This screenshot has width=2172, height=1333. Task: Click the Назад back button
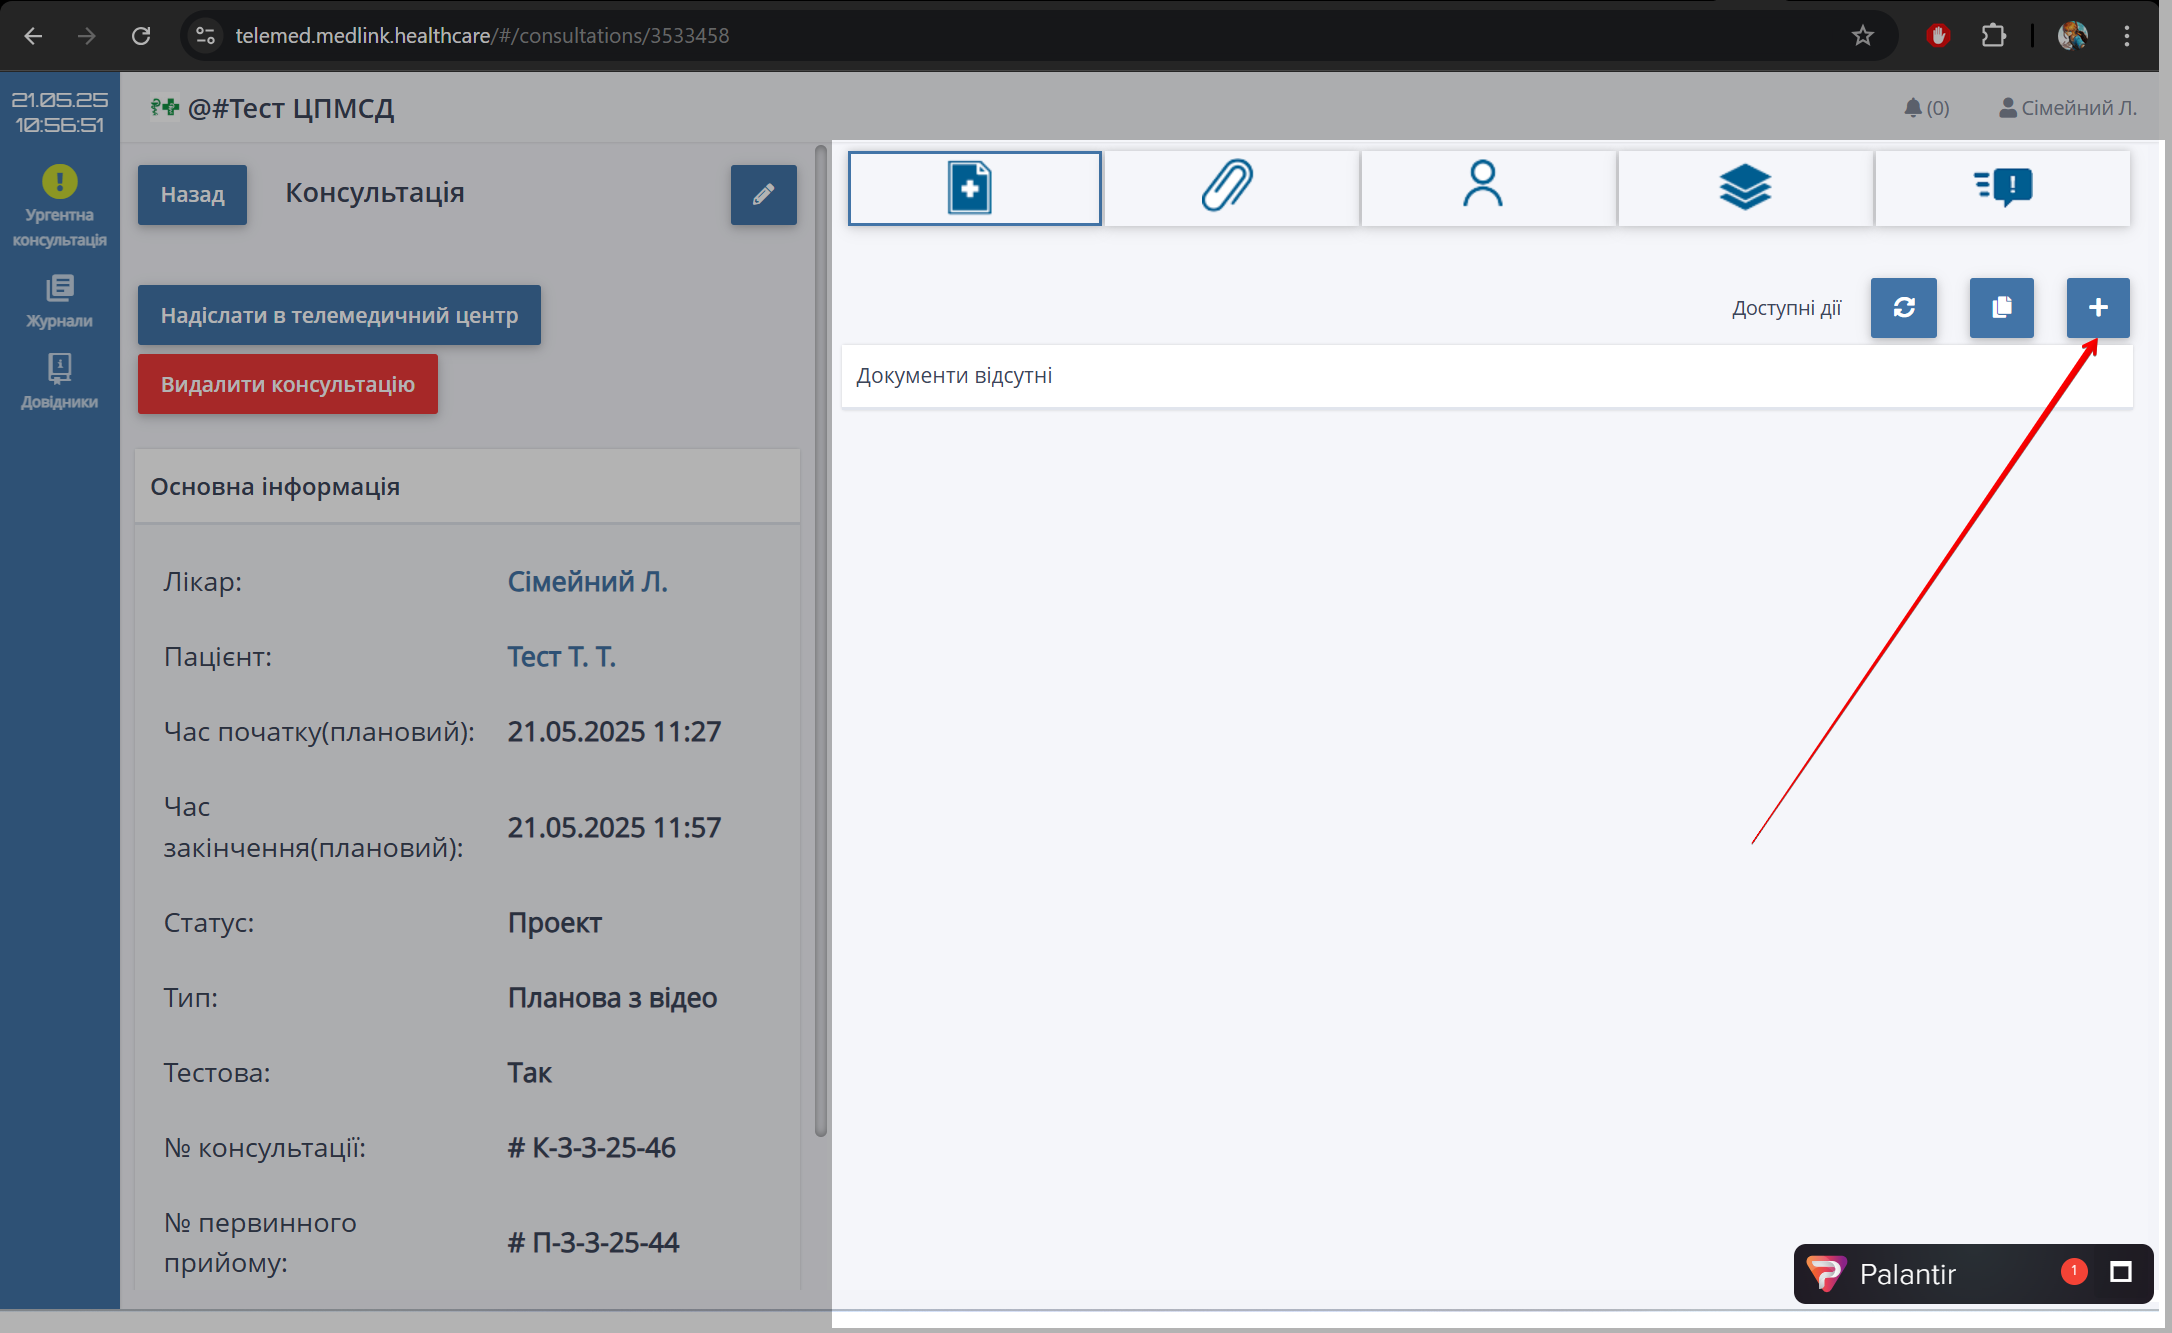tap(192, 195)
